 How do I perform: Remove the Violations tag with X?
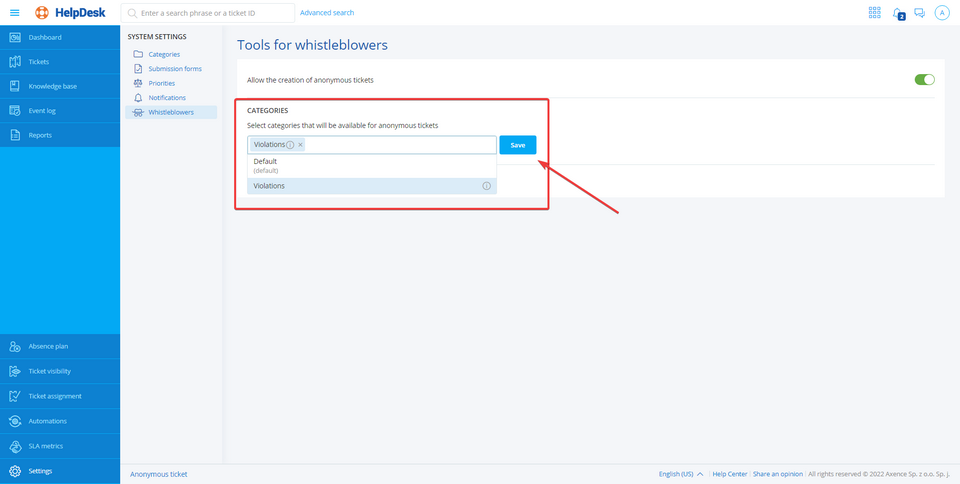(x=300, y=145)
